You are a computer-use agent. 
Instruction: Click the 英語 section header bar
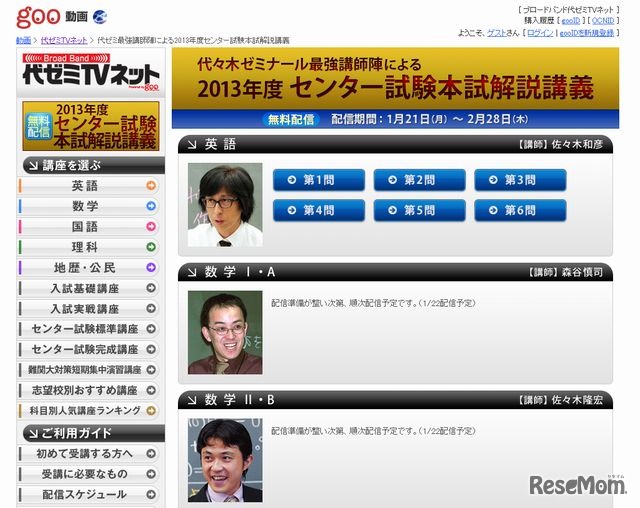coord(396,144)
